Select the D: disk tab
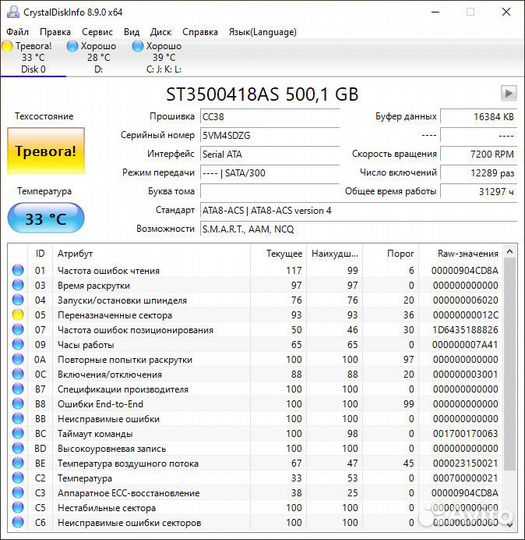Image resolution: width=525 pixels, height=540 pixels. [x=98, y=58]
